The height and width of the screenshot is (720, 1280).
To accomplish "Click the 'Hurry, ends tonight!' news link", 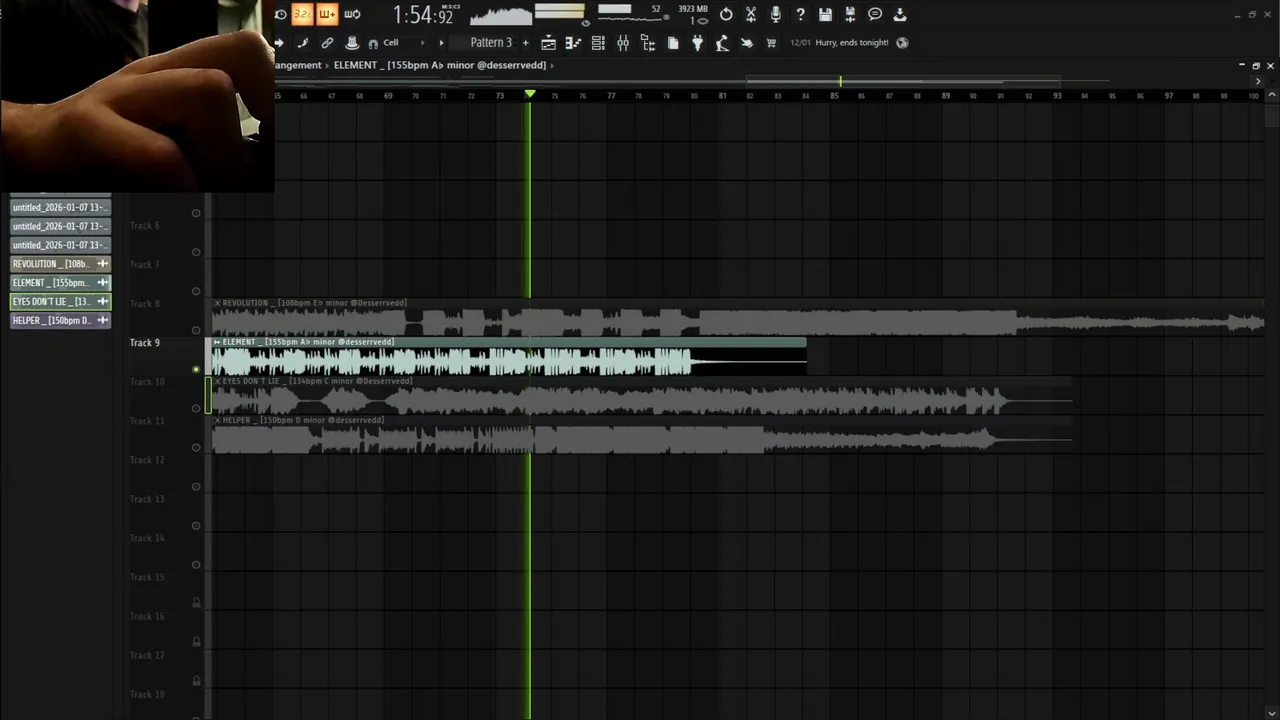I will (852, 43).
